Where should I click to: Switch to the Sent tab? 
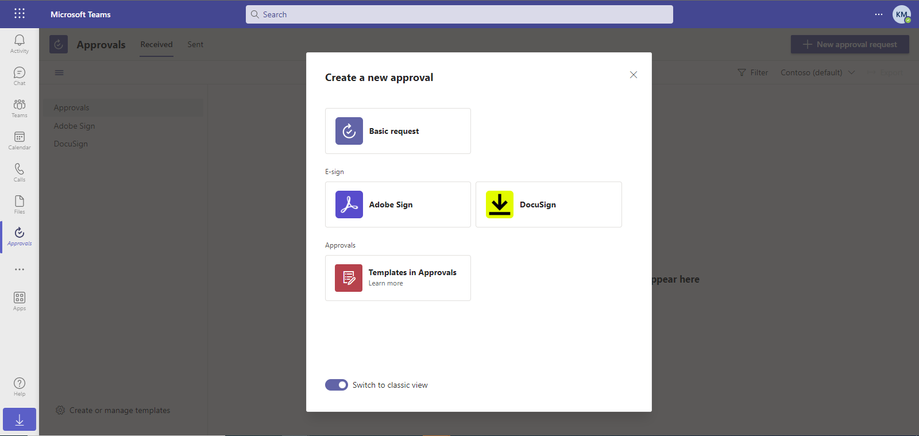click(x=195, y=45)
